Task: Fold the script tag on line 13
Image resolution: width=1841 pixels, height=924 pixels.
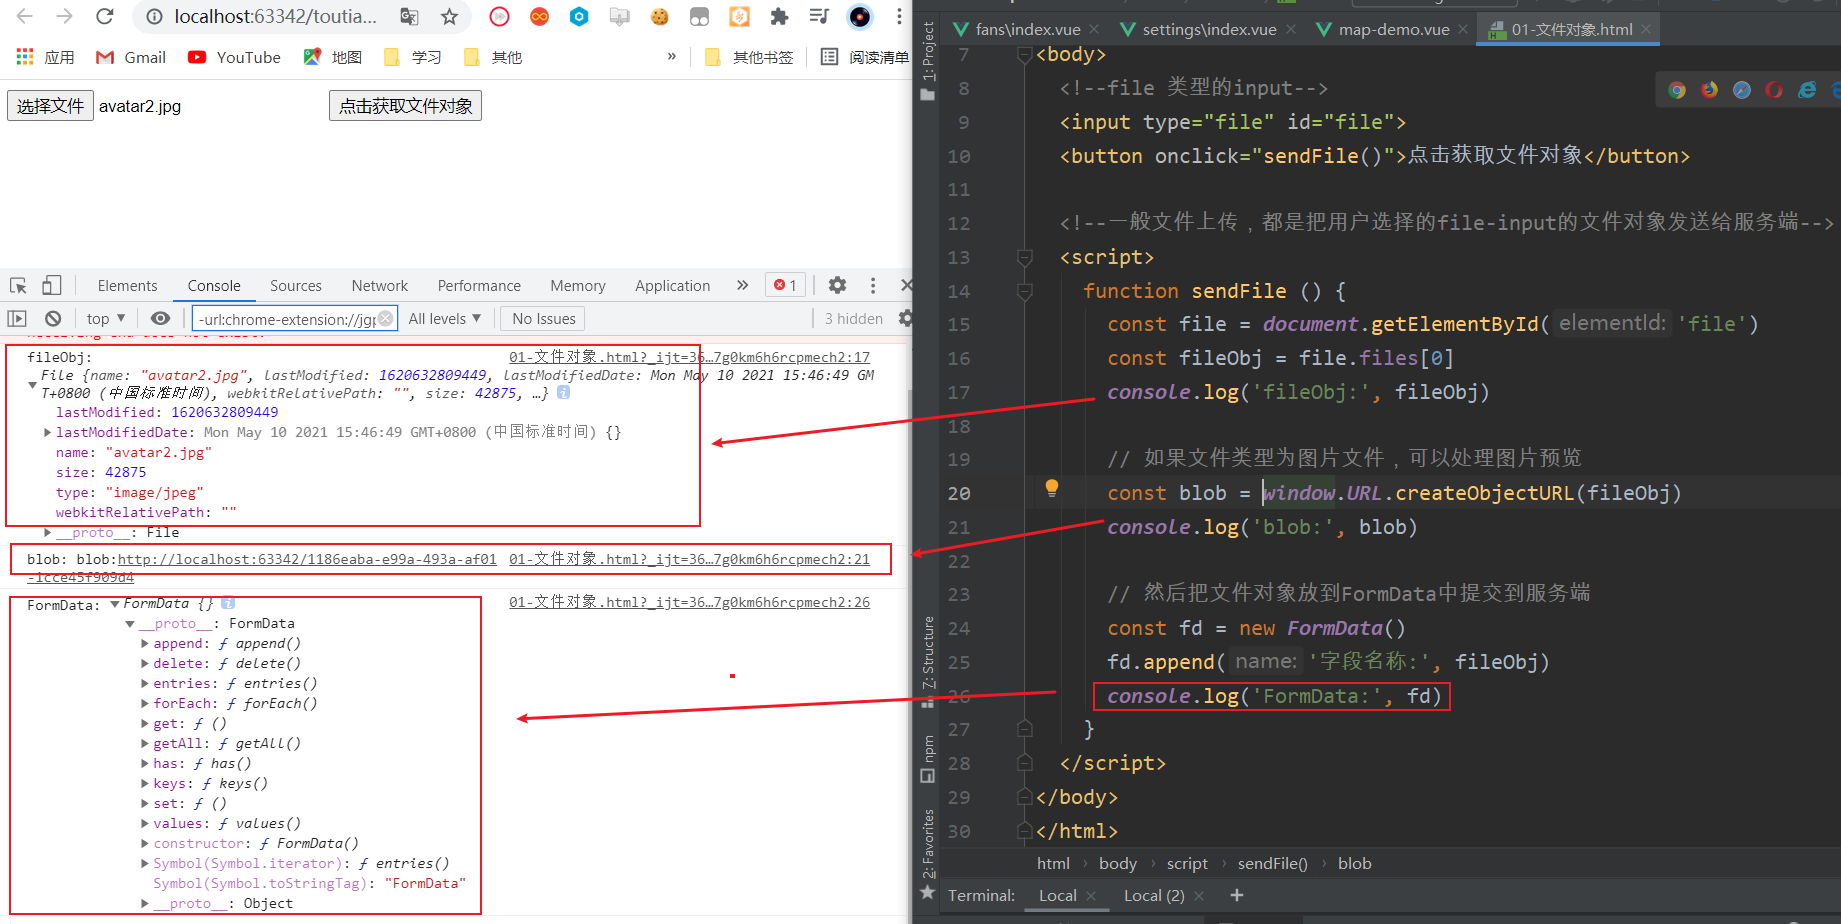Action: [1024, 257]
